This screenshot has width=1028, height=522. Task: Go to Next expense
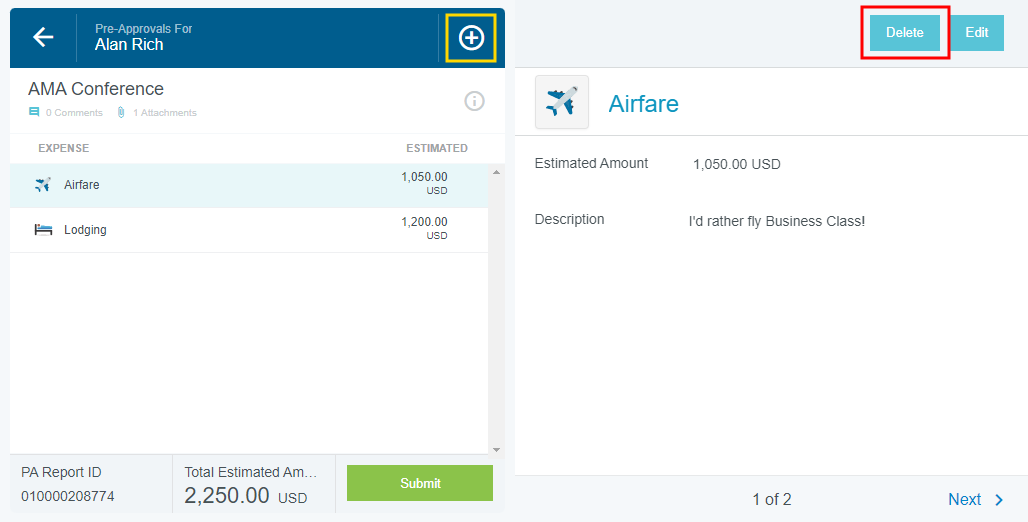pos(964,500)
